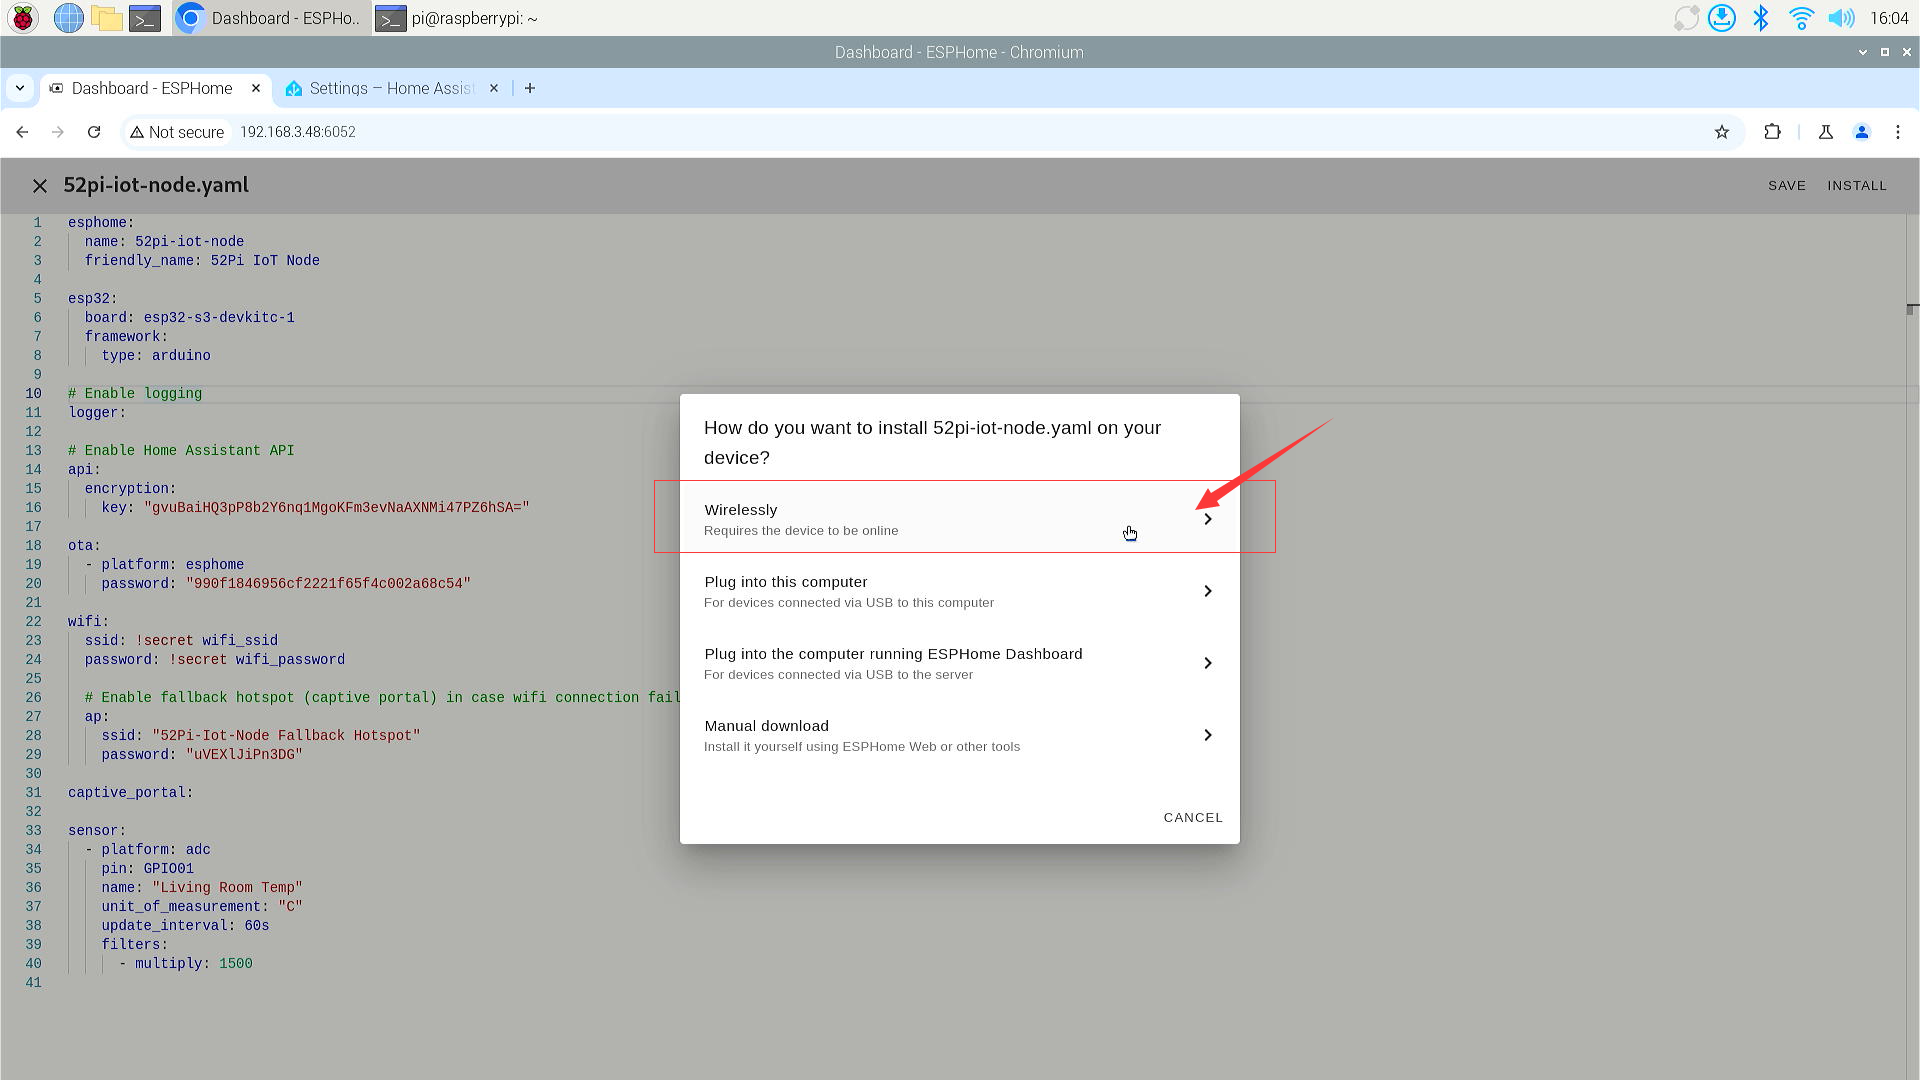Open the Bluetooth tray menu
Image resolution: width=1920 pixels, height=1080 pixels.
point(1761,18)
